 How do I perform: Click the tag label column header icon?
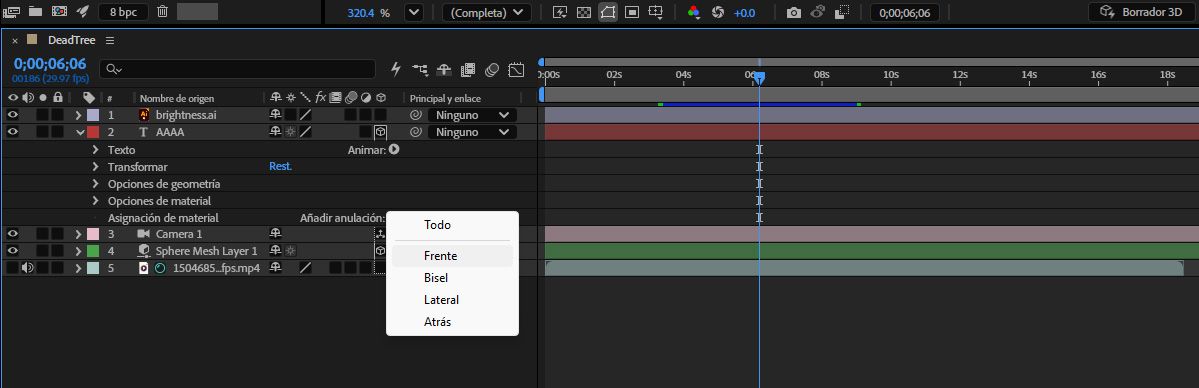[89, 98]
